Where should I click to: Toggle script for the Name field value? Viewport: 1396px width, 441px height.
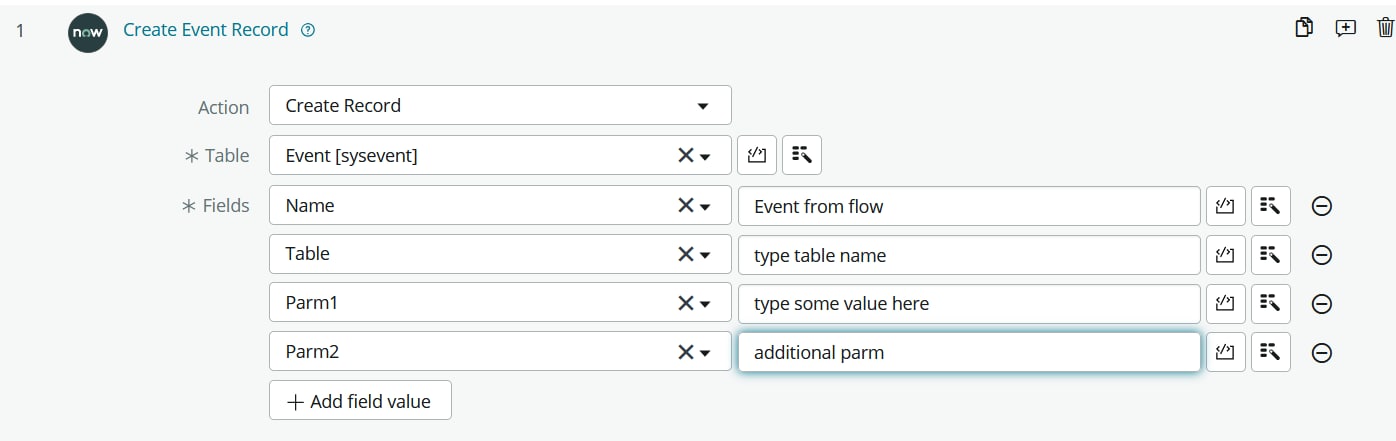(x=1226, y=206)
